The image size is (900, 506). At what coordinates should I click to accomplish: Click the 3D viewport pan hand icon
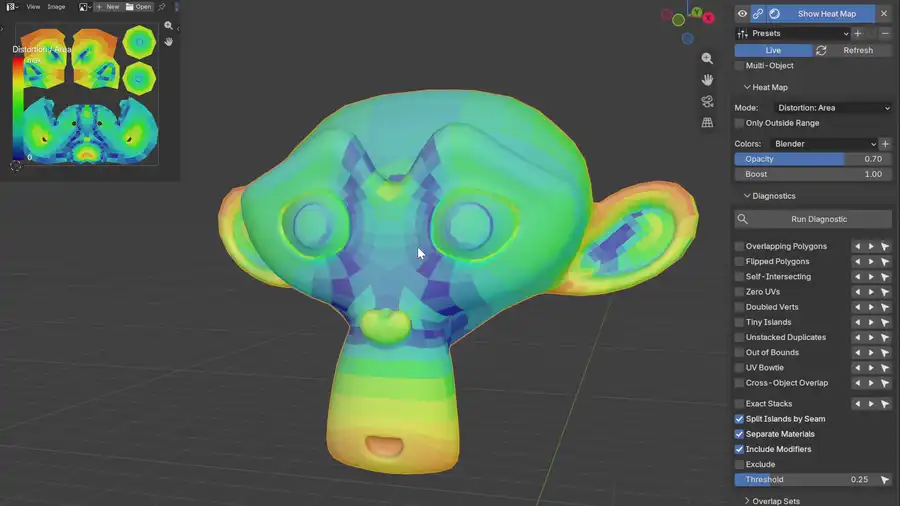(707, 80)
